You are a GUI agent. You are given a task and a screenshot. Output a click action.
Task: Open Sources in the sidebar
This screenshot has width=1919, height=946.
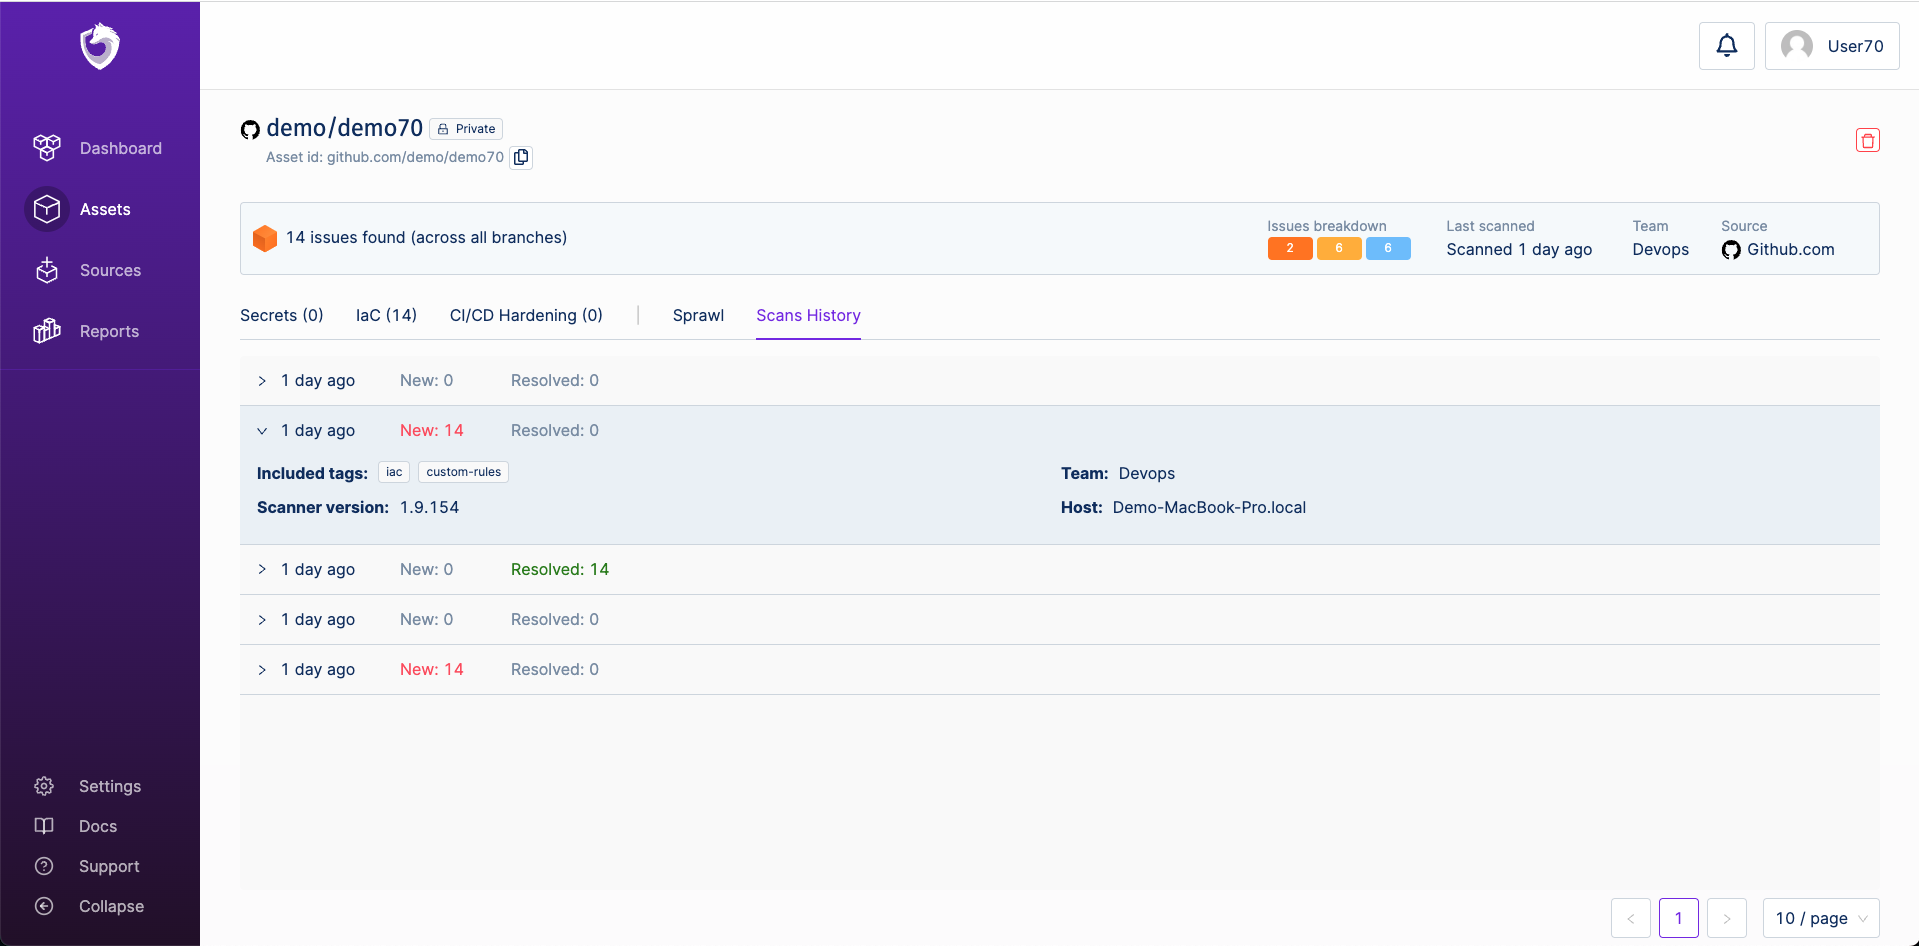(x=110, y=270)
